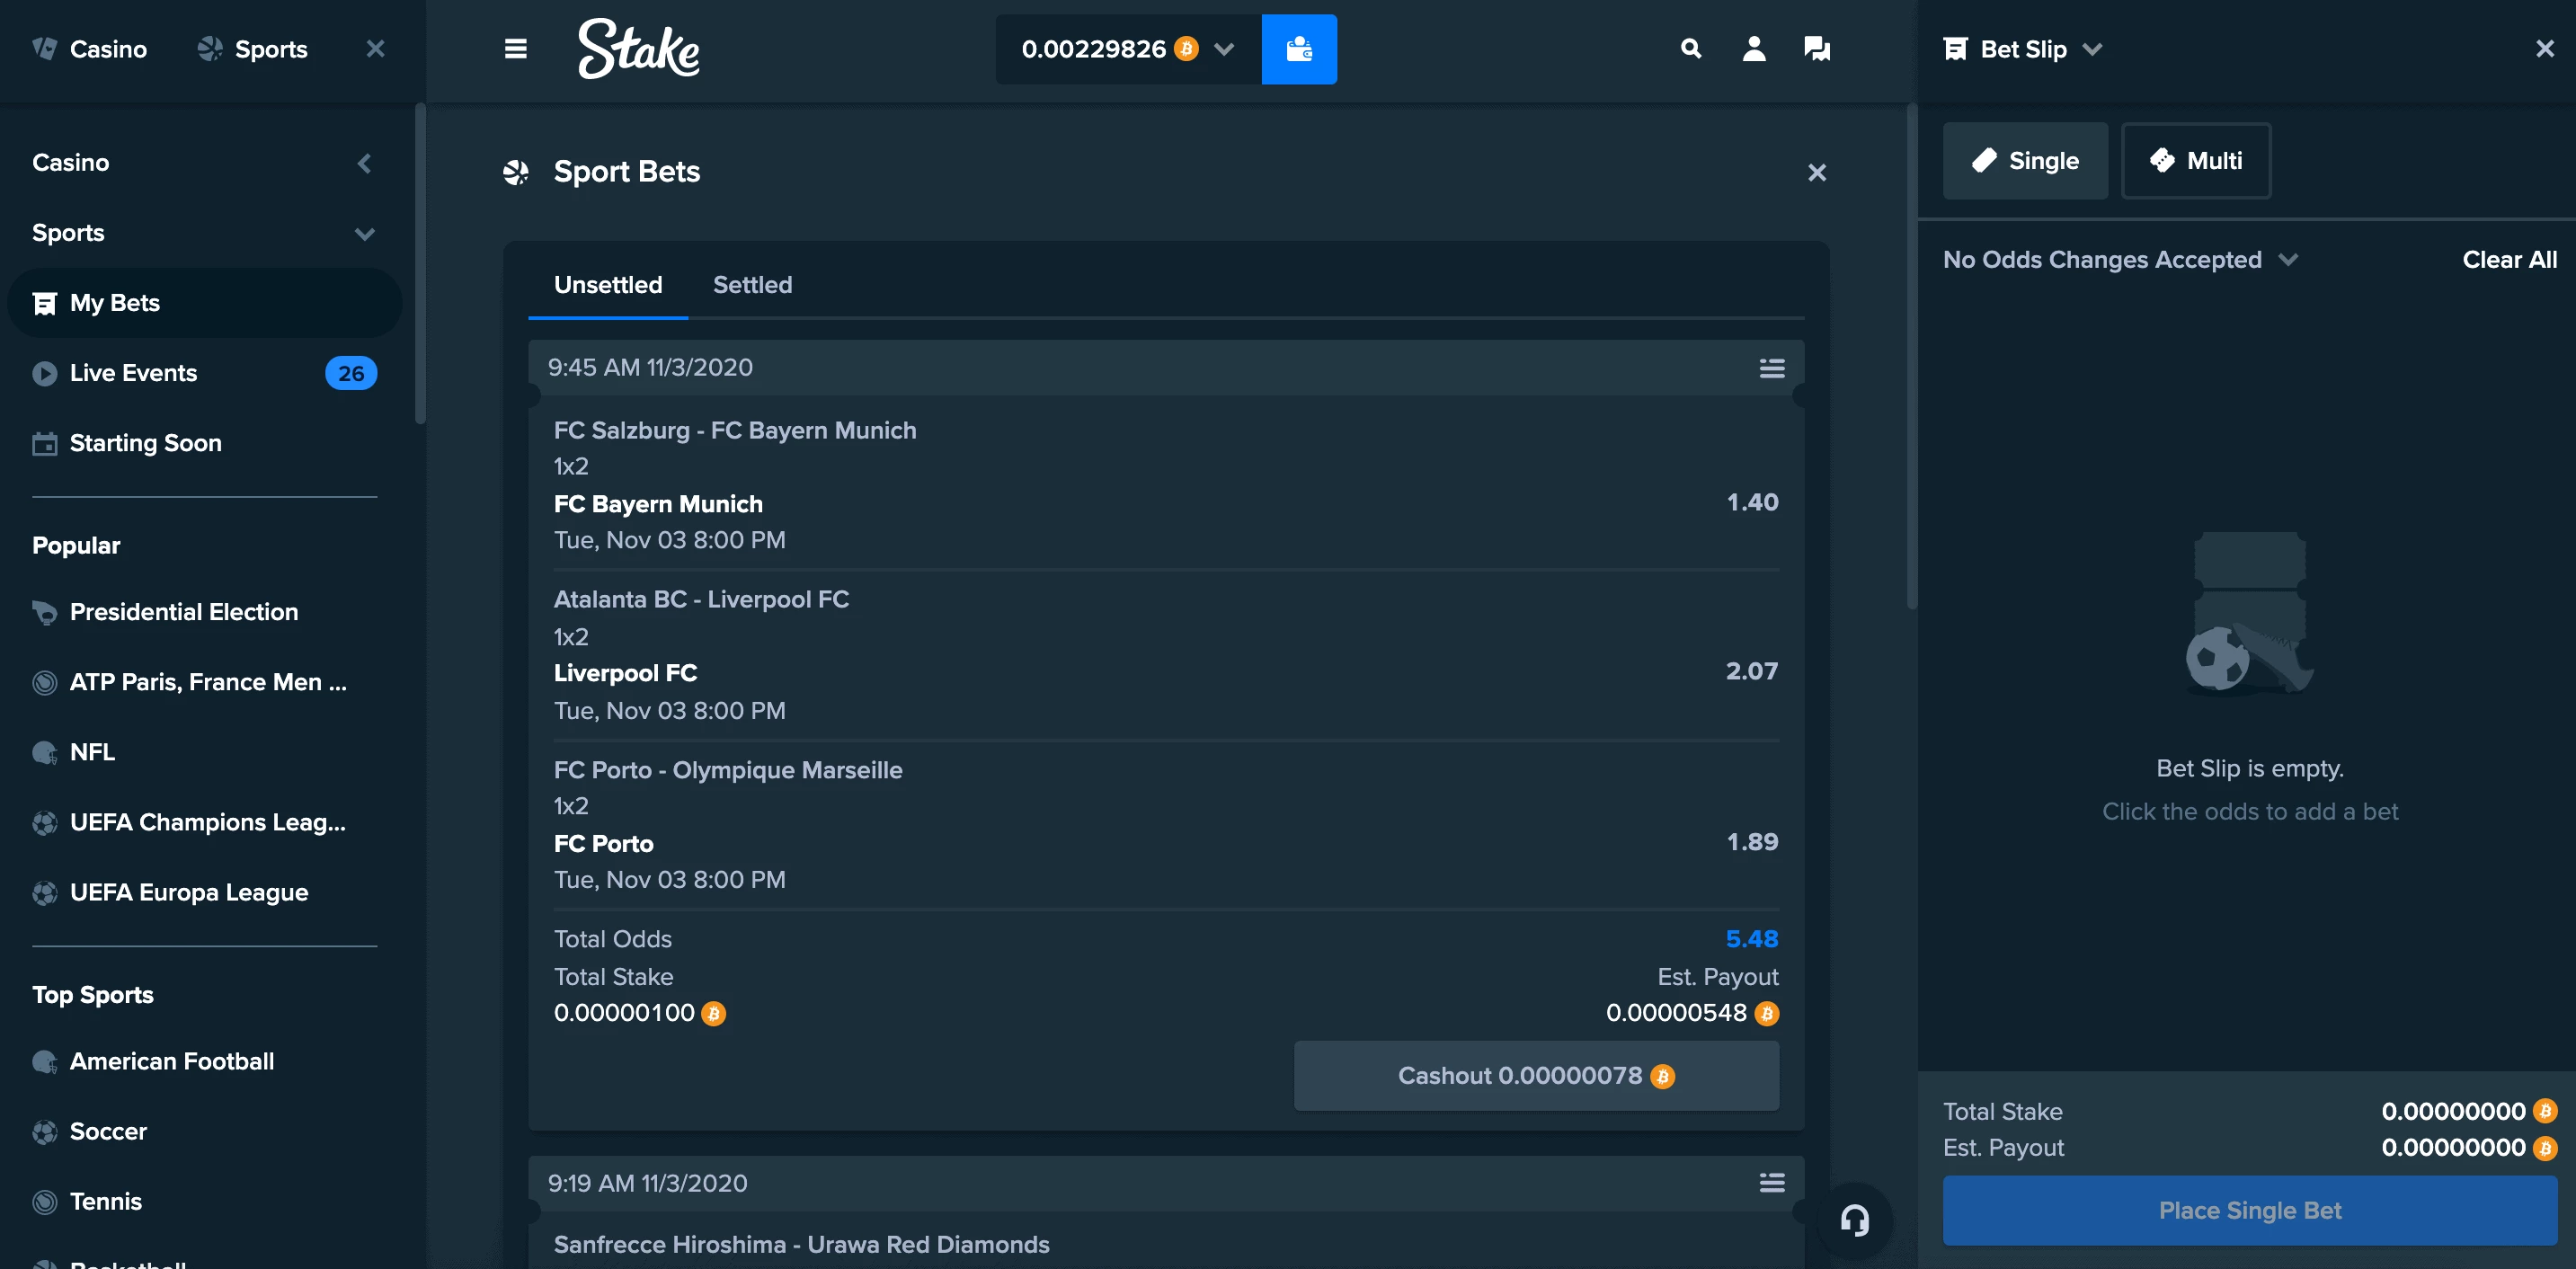
Task: Click the NFL helmet icon
Action: tap(45, 752)
